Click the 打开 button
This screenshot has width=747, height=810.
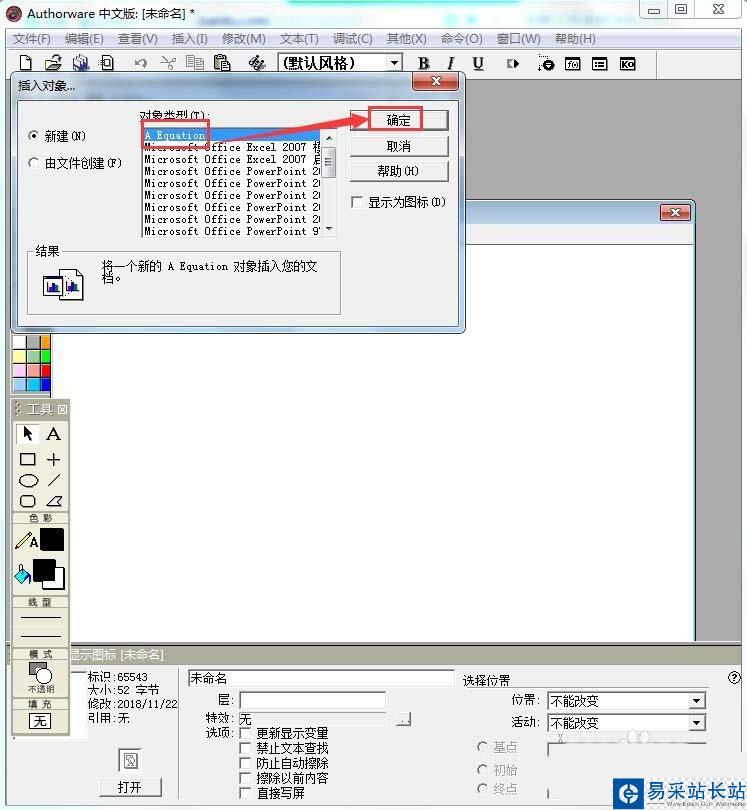pos(130,787)
